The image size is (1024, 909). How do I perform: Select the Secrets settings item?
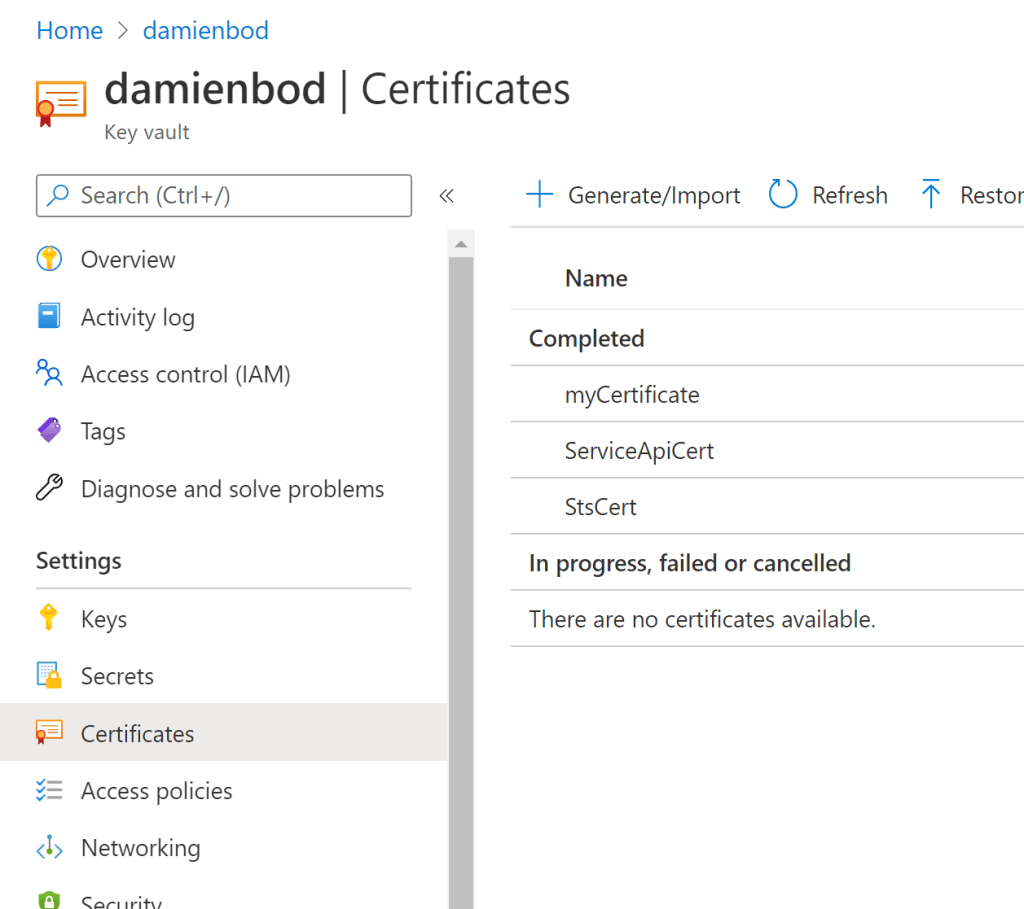(x=223, y=676)
